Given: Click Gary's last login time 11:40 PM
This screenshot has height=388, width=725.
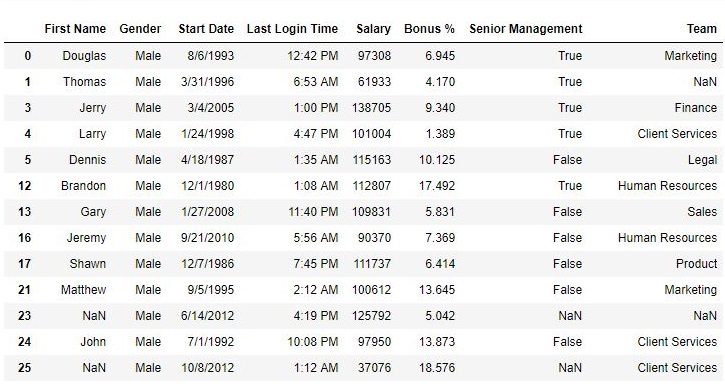Looking at the screenshot, I should (313, 212).
